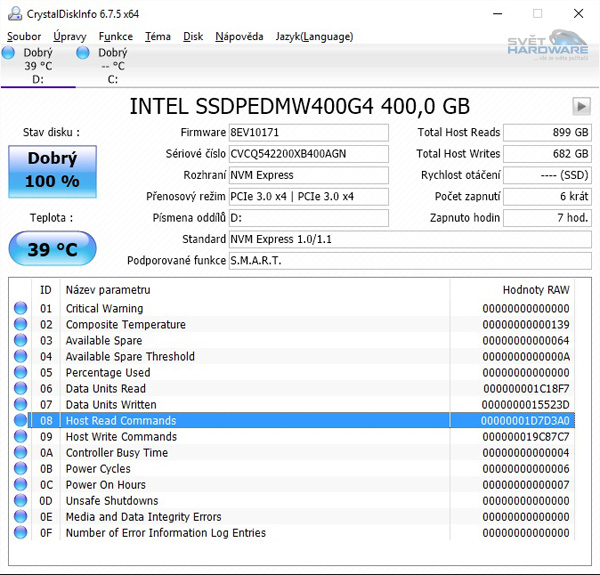The width and height of the screenshot is (600, 575).
Task: Click the status circle icon for Percentage Used
Action: [20, 372]
